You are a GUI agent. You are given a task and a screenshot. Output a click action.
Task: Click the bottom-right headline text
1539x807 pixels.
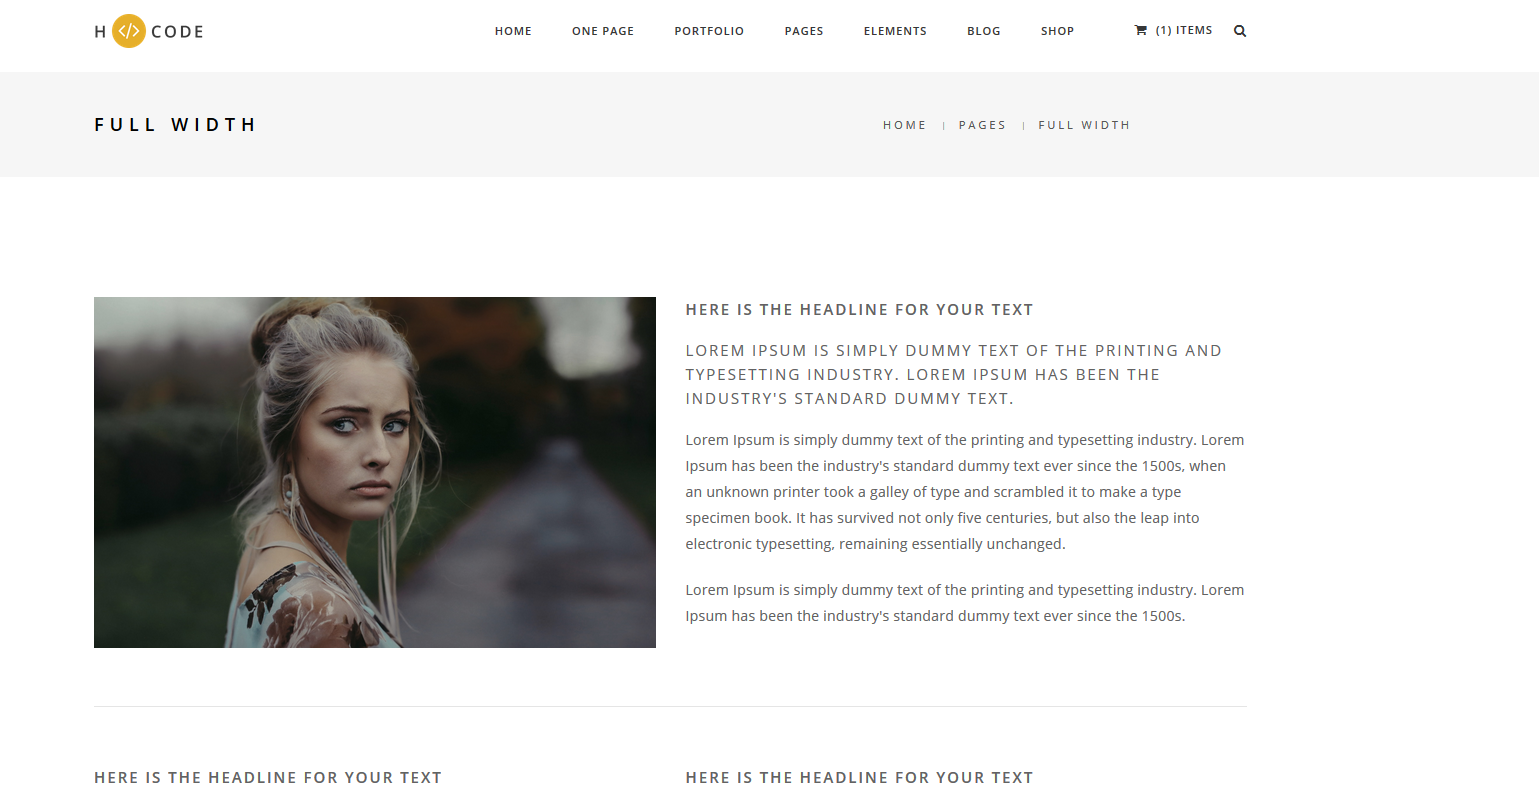(859, 778)
